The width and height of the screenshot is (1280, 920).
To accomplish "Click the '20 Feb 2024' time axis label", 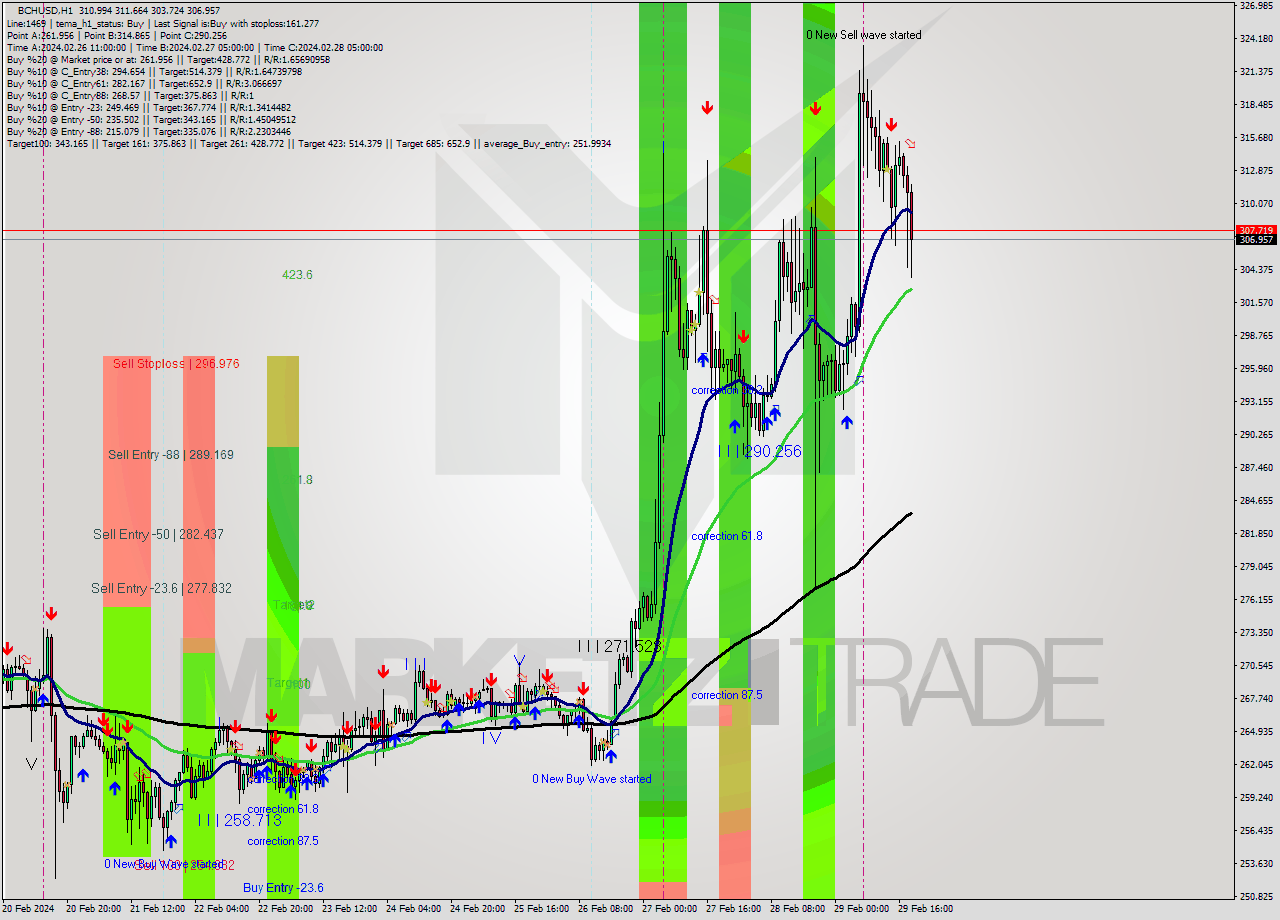I will tap(29, 909).
